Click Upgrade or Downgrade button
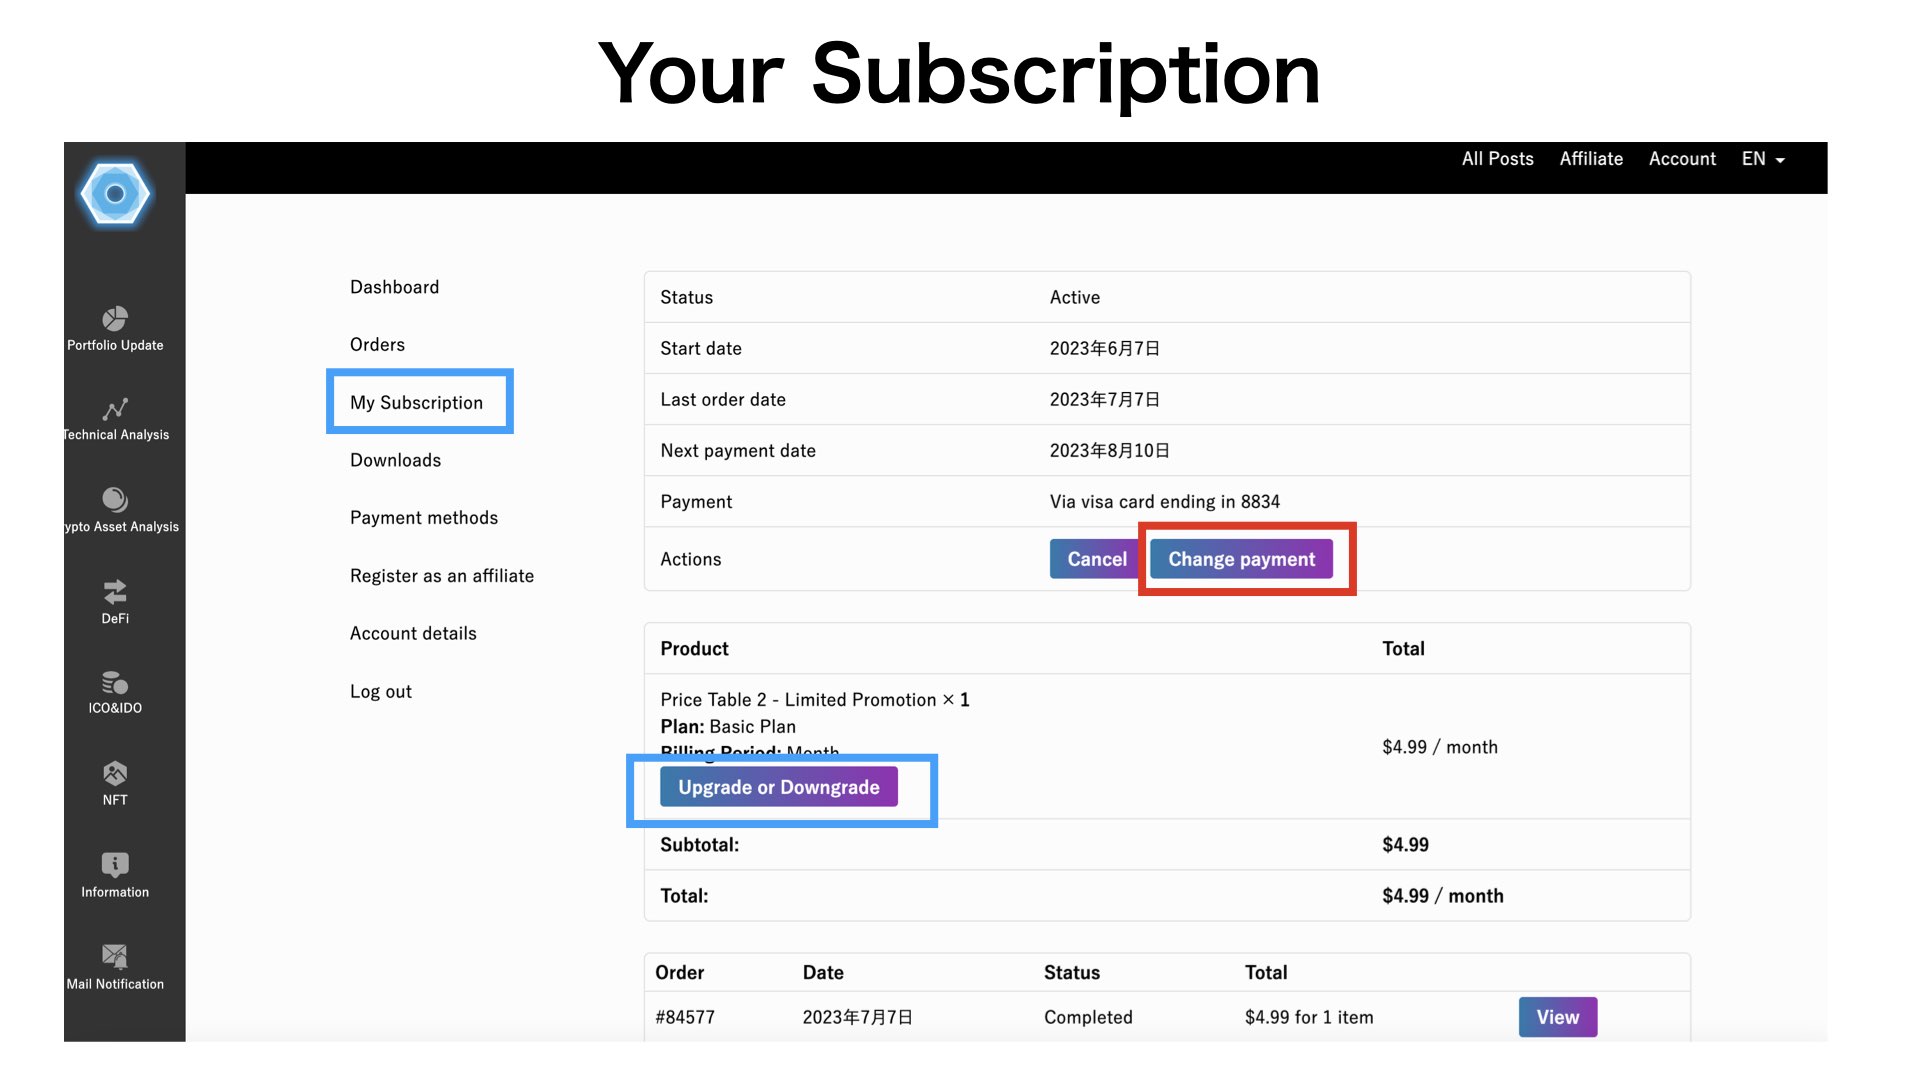 coord(779,787)
